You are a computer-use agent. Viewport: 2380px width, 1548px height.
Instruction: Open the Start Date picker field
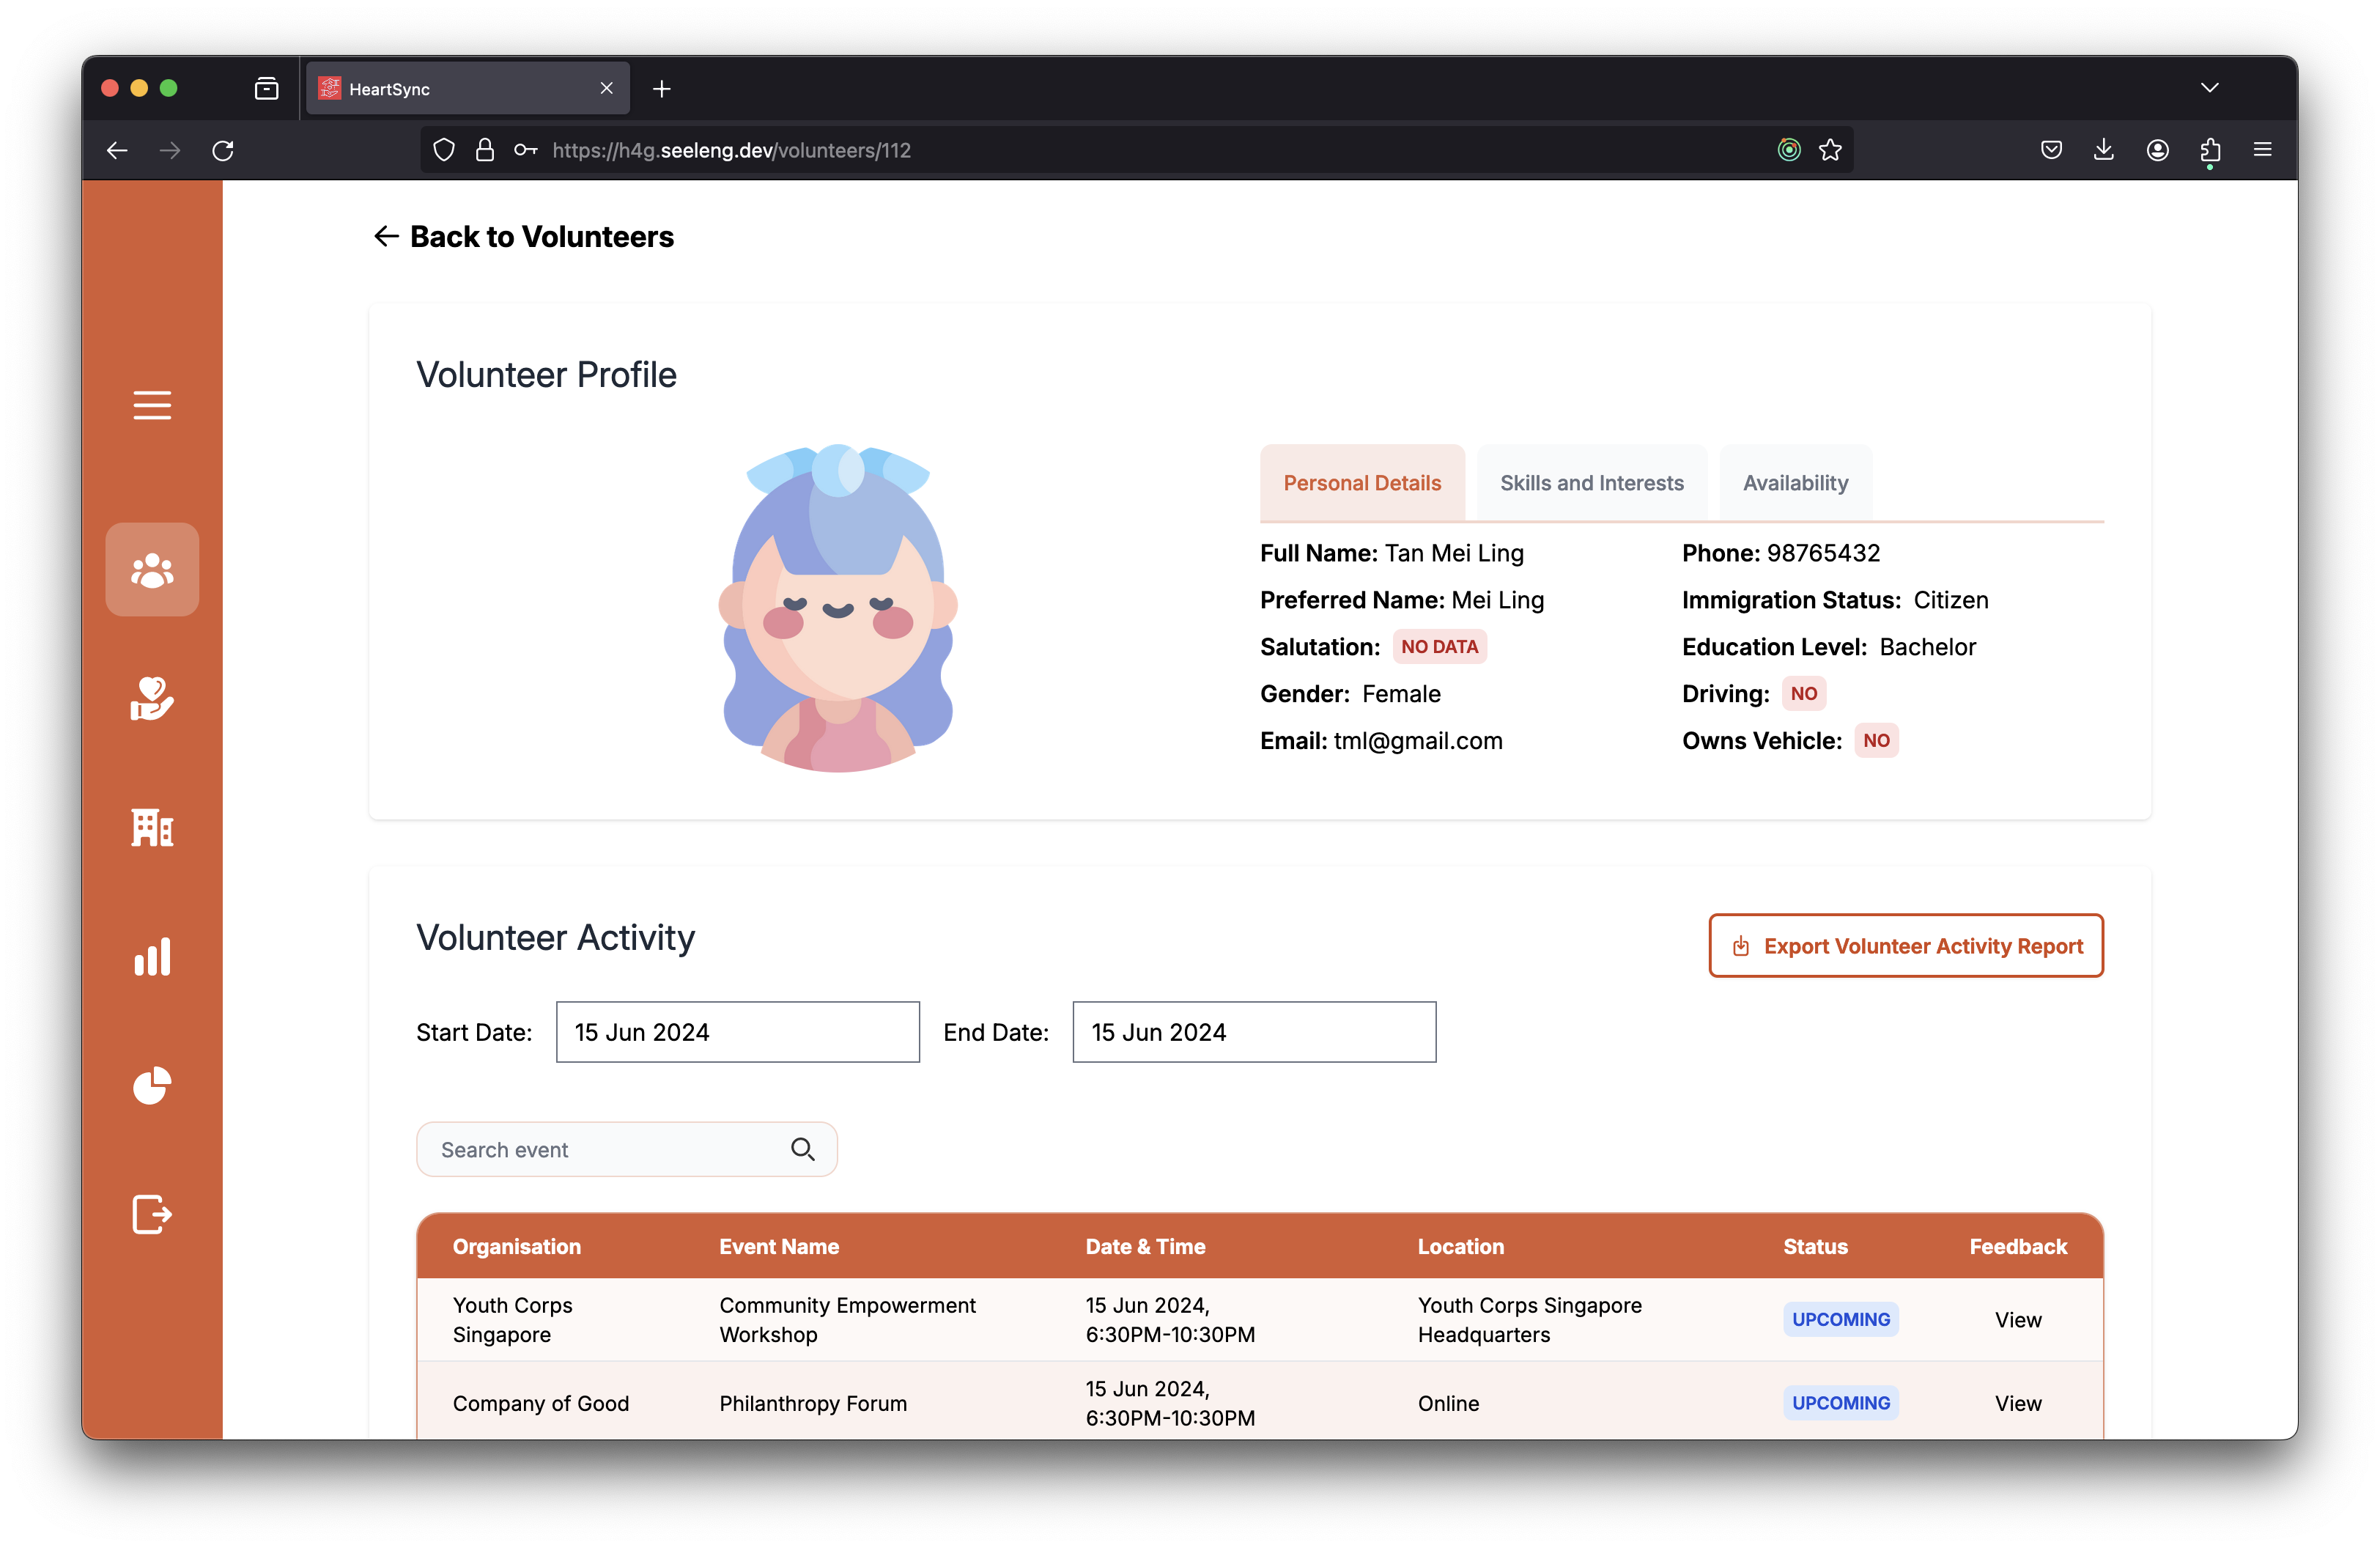click(x=737, y=1032)
